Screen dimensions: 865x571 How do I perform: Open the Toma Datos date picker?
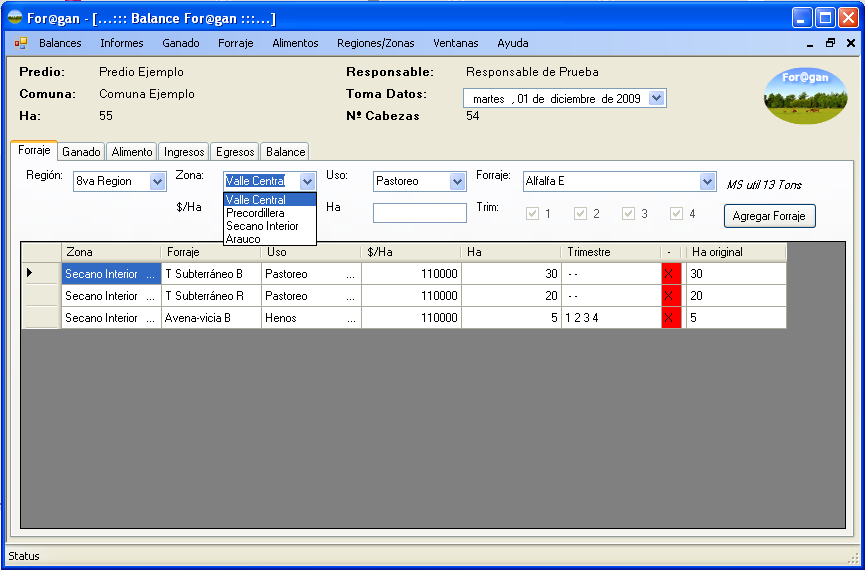coord(656,98)
